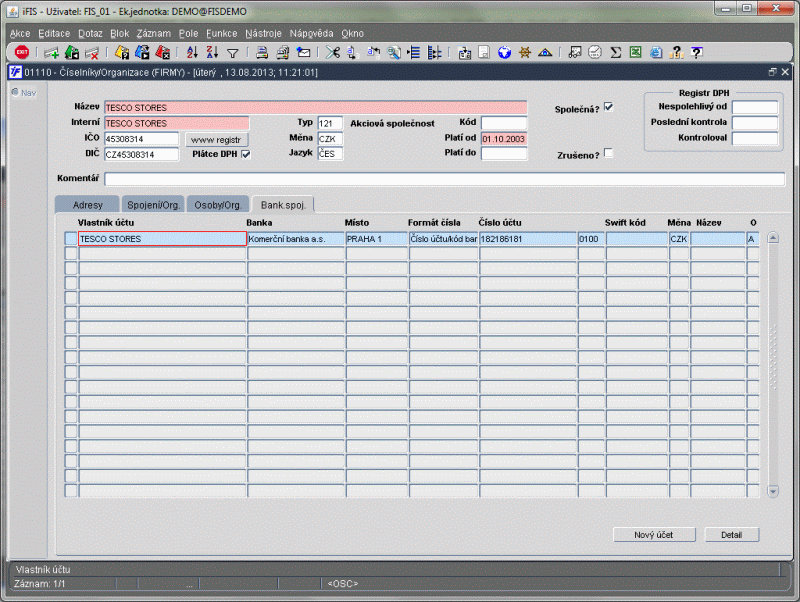800x602 pixels.
Task: Click the envelope mail icon
Action: [304, 53]
